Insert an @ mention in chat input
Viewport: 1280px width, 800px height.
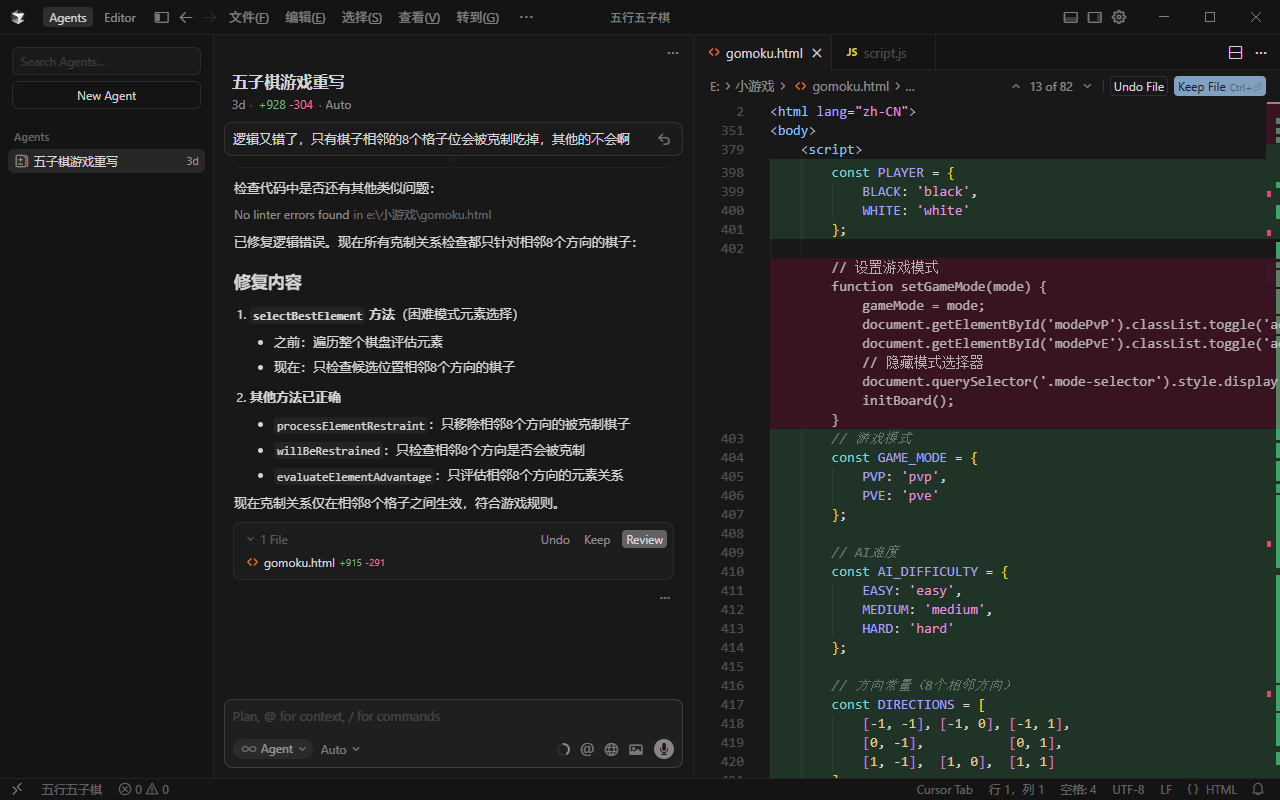(587, 749)
